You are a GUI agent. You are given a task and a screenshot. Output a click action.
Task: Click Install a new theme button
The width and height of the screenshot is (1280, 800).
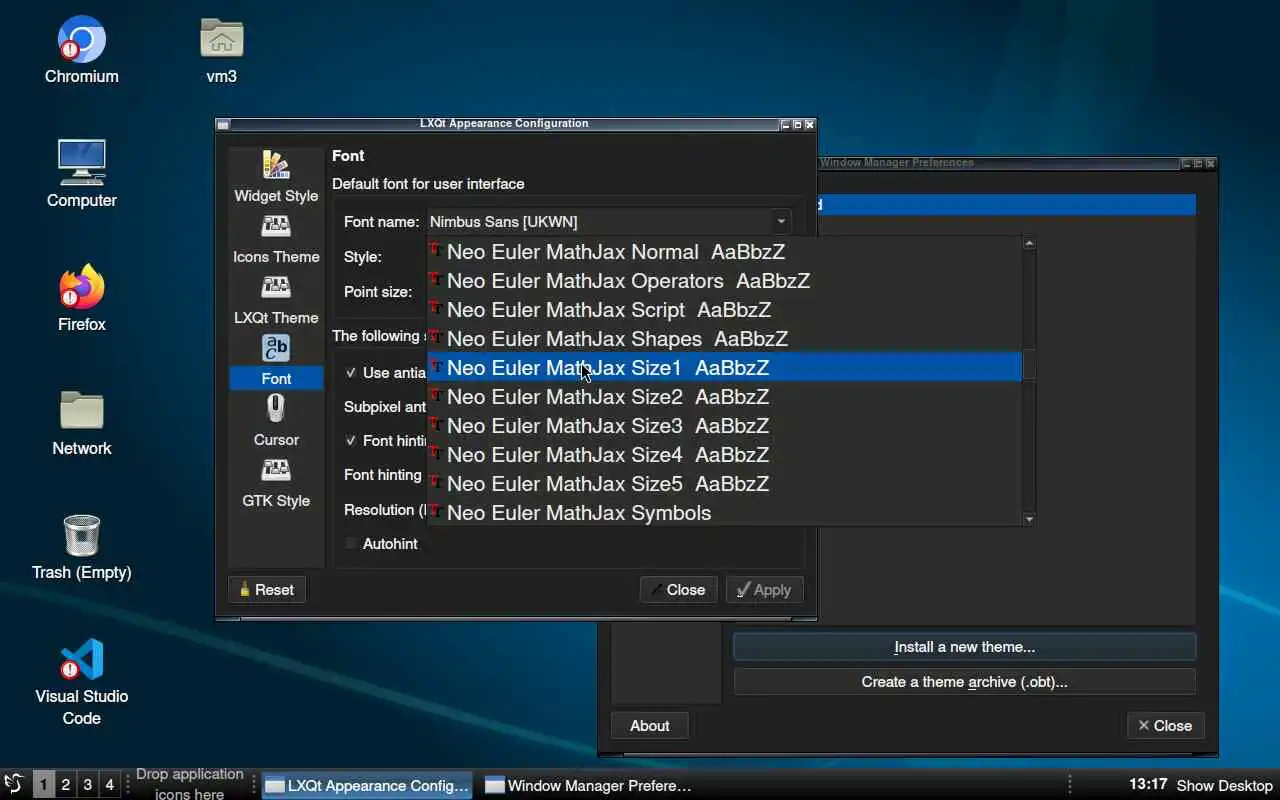coord(964,647)
